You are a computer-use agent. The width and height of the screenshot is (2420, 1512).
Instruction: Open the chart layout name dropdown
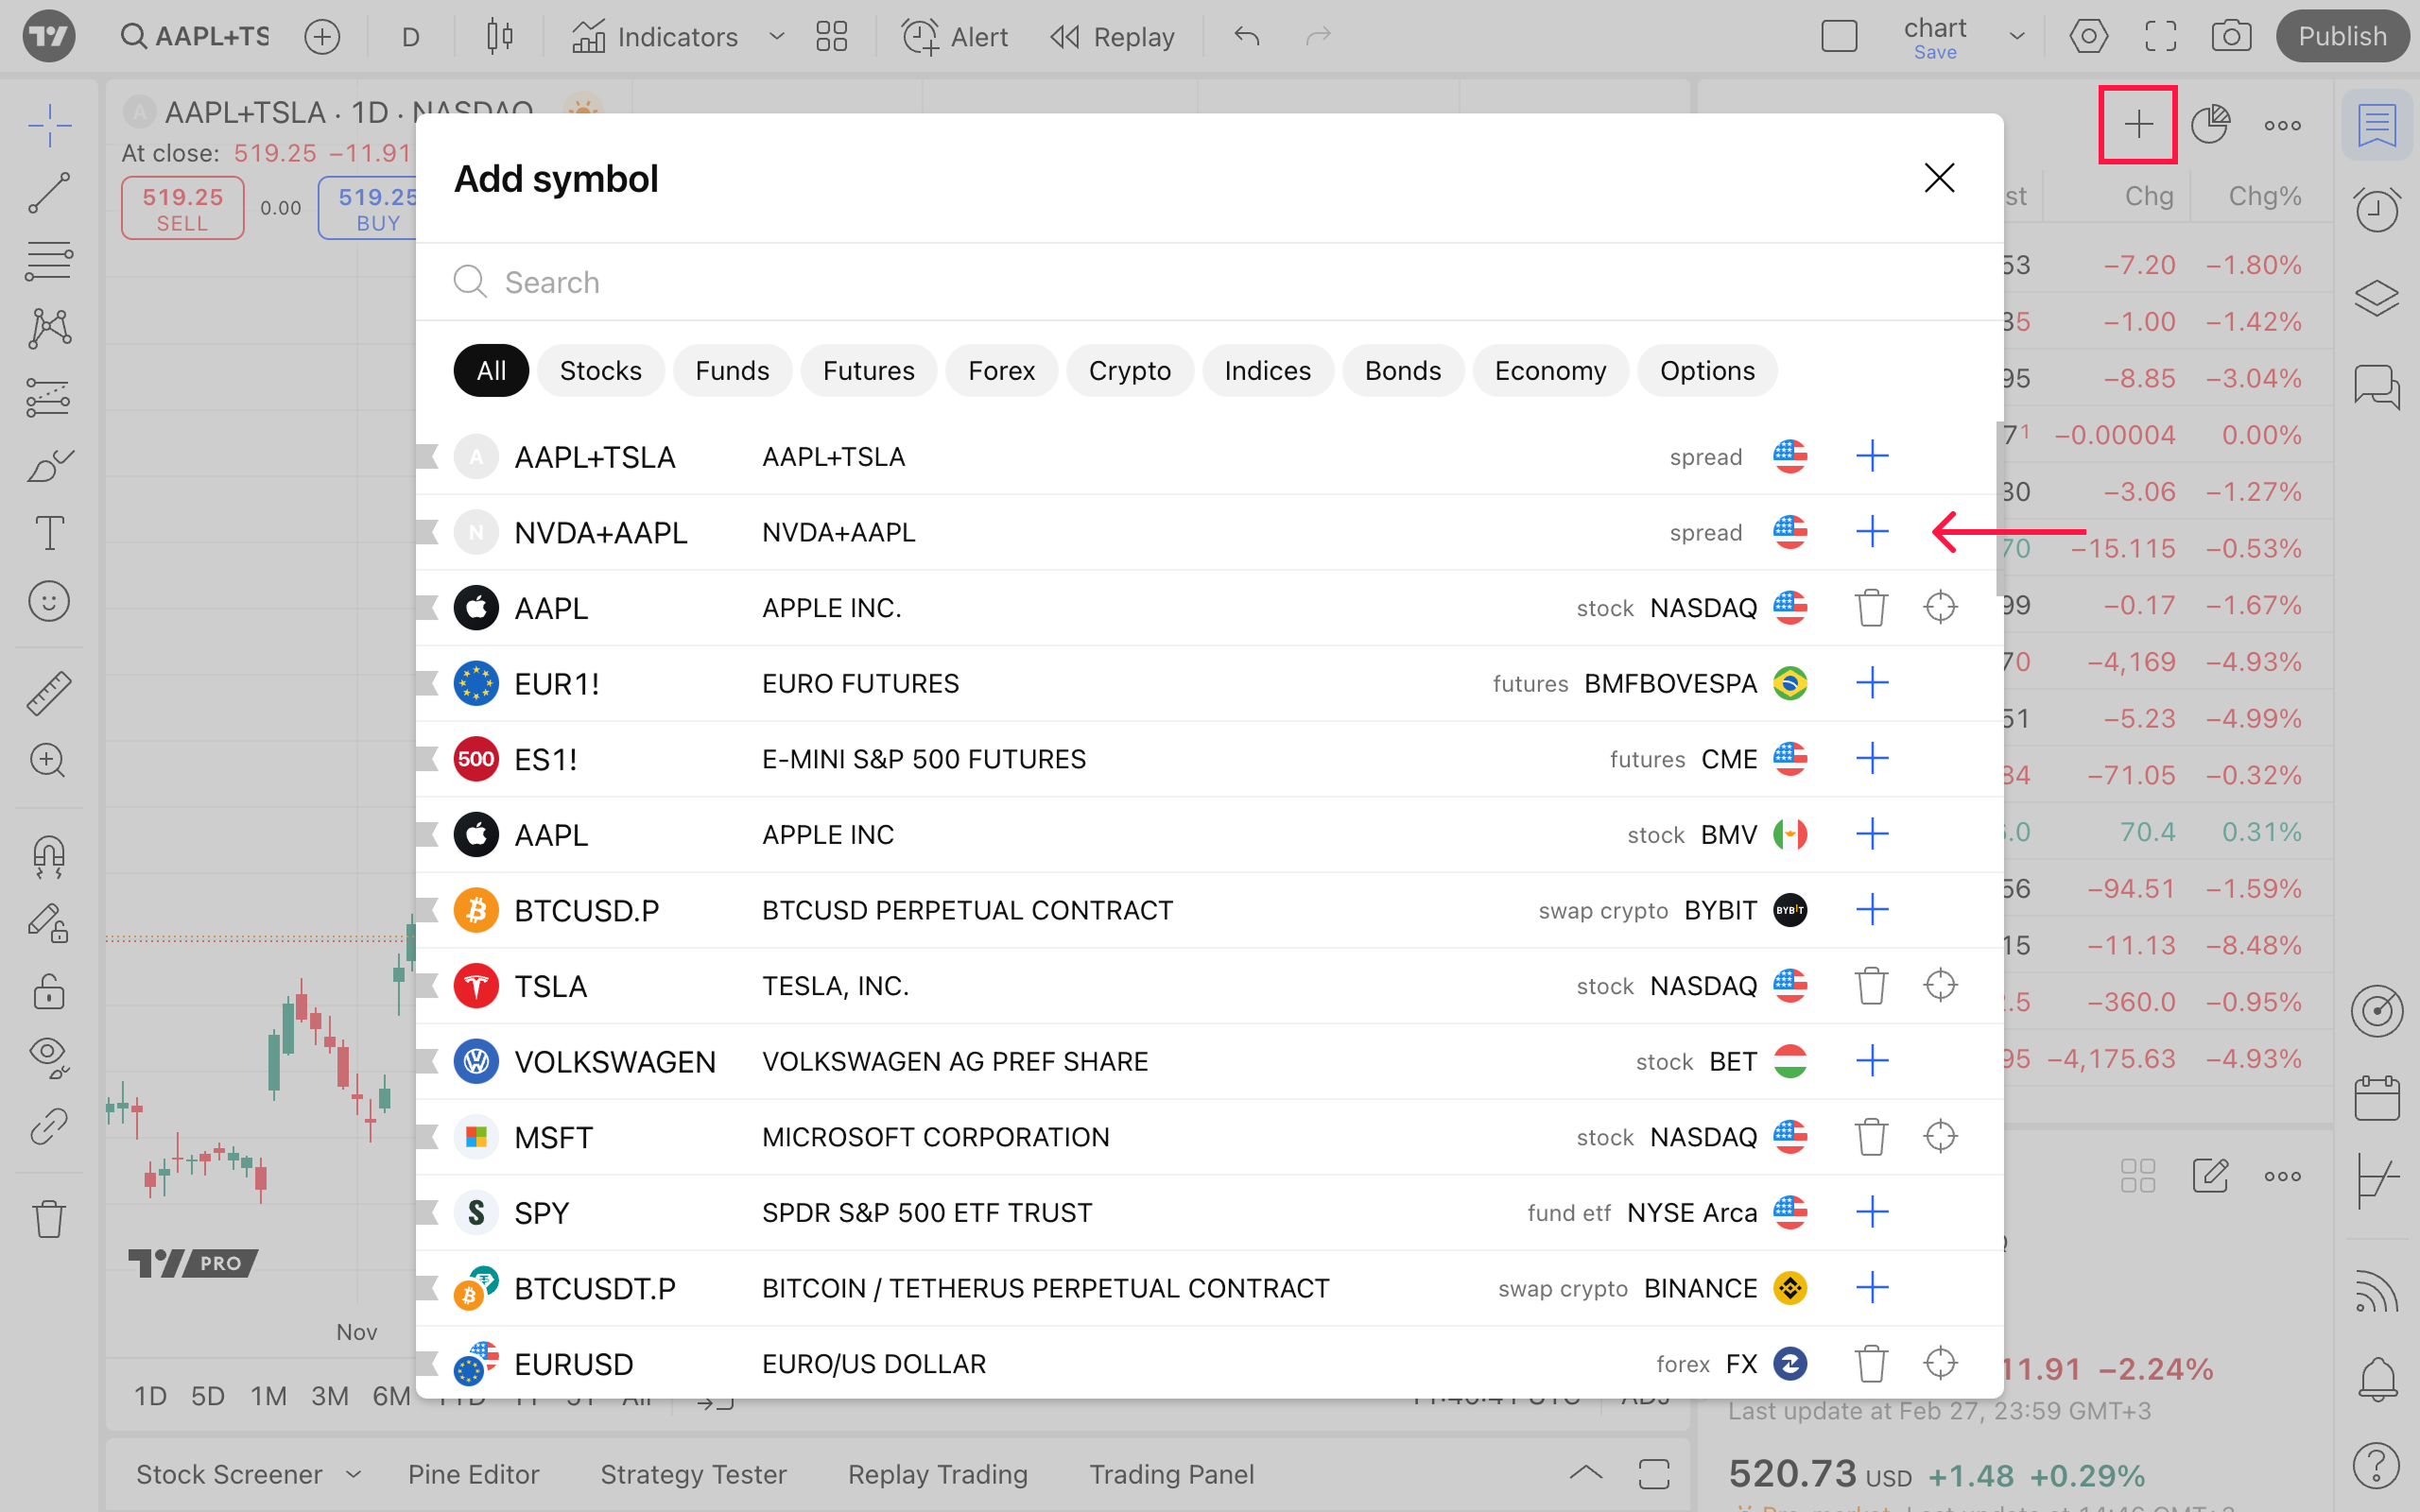pyautogui.click(x=2016, y=37)
